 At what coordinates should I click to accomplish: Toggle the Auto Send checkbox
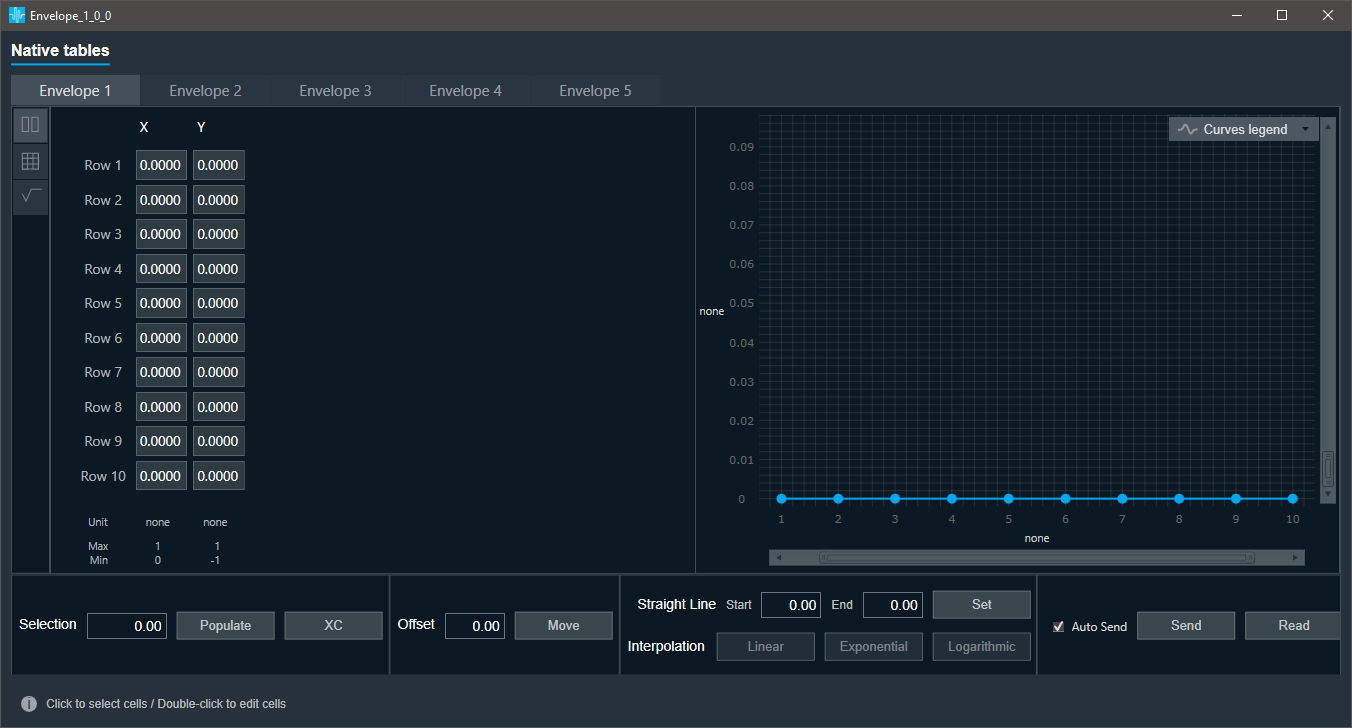1059,627
